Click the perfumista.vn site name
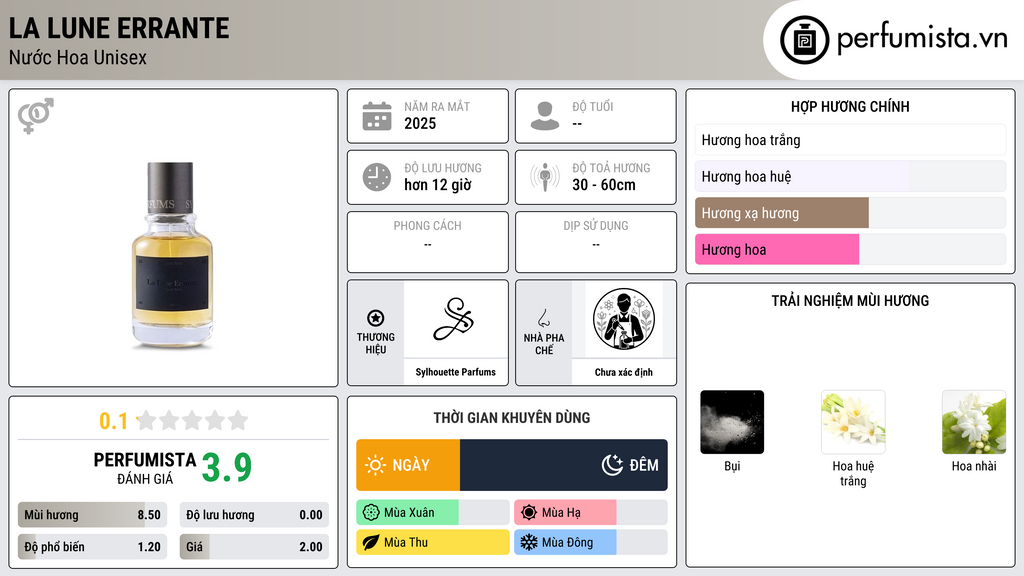The width and height of the screenshot is (1024, 576). tap(922, 38)
